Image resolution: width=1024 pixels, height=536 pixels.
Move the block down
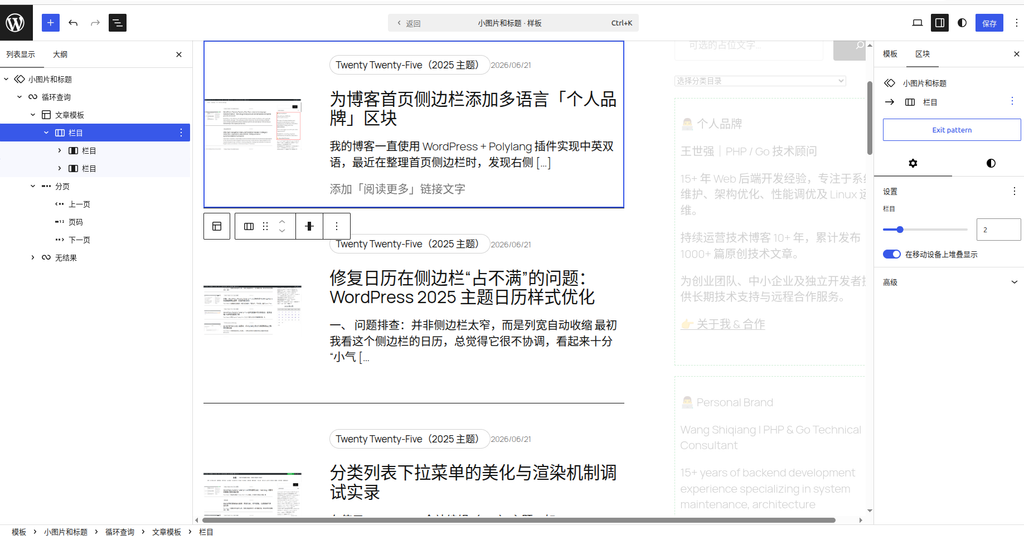point(282,230)
